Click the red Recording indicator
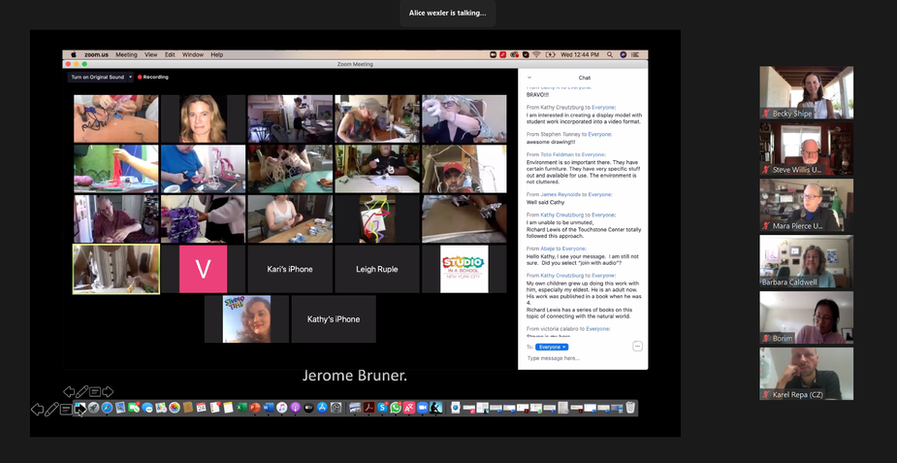897x463 pixels. 153,77
